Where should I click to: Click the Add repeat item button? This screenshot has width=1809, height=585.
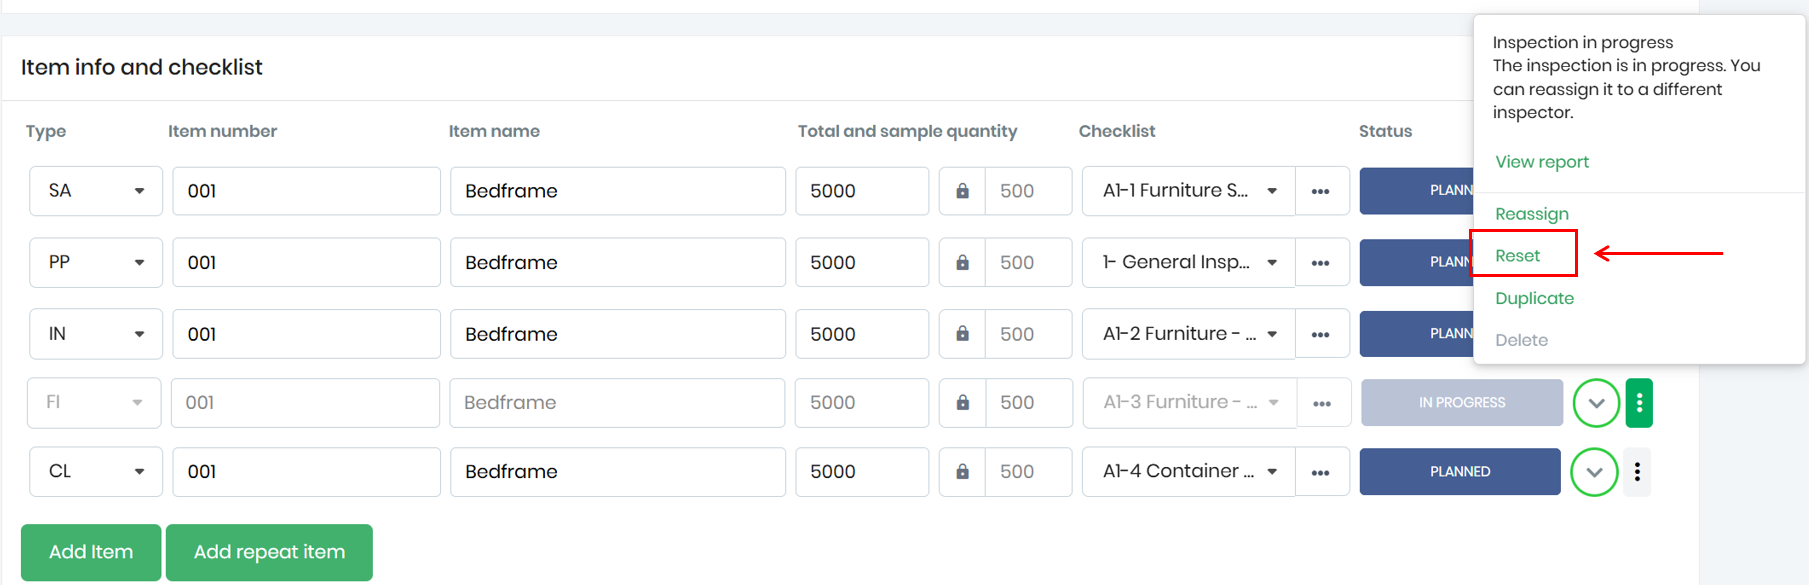(x=269, y=552)
